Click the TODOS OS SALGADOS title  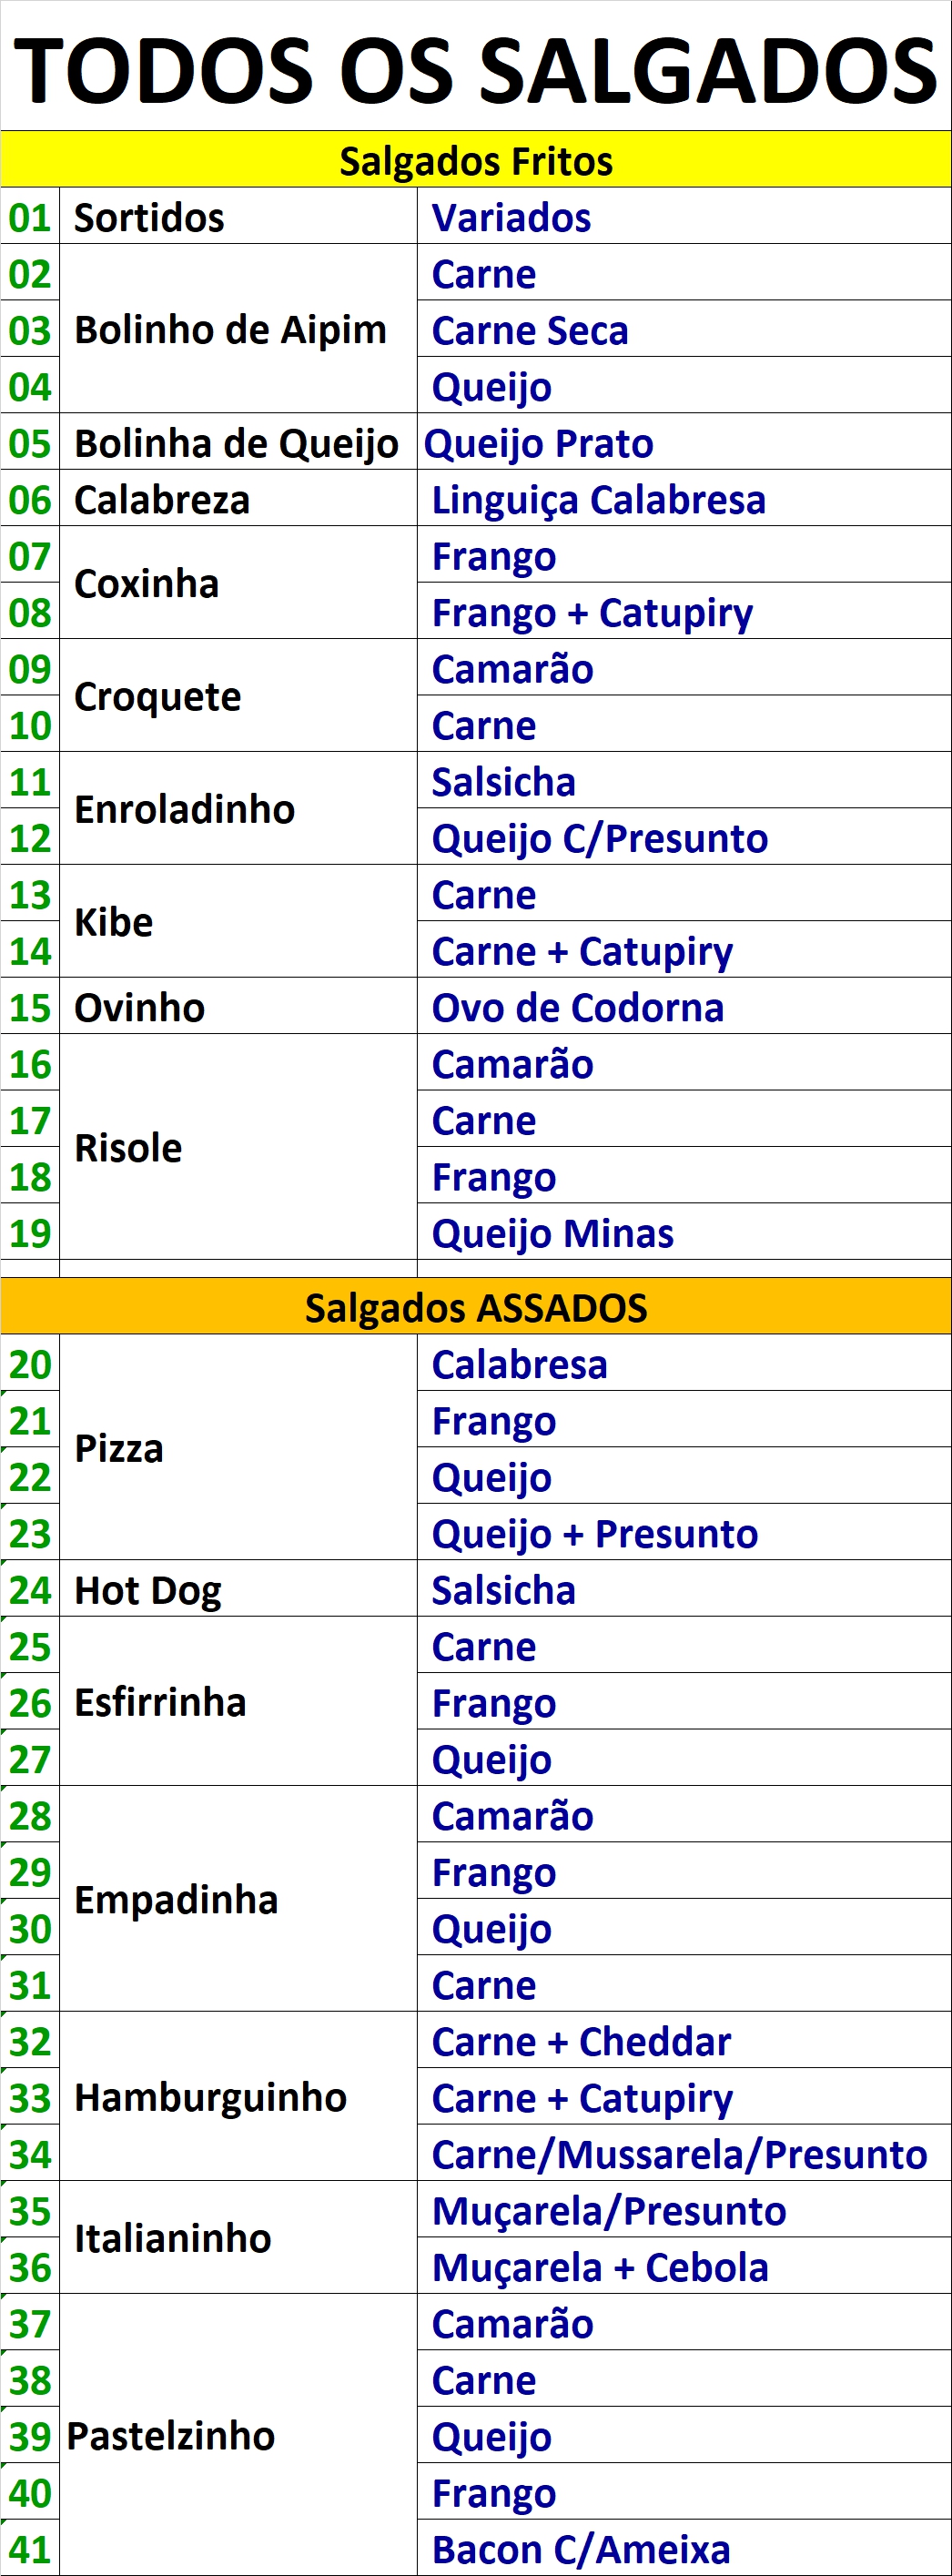pyautogui.click(x=476, y=70)
